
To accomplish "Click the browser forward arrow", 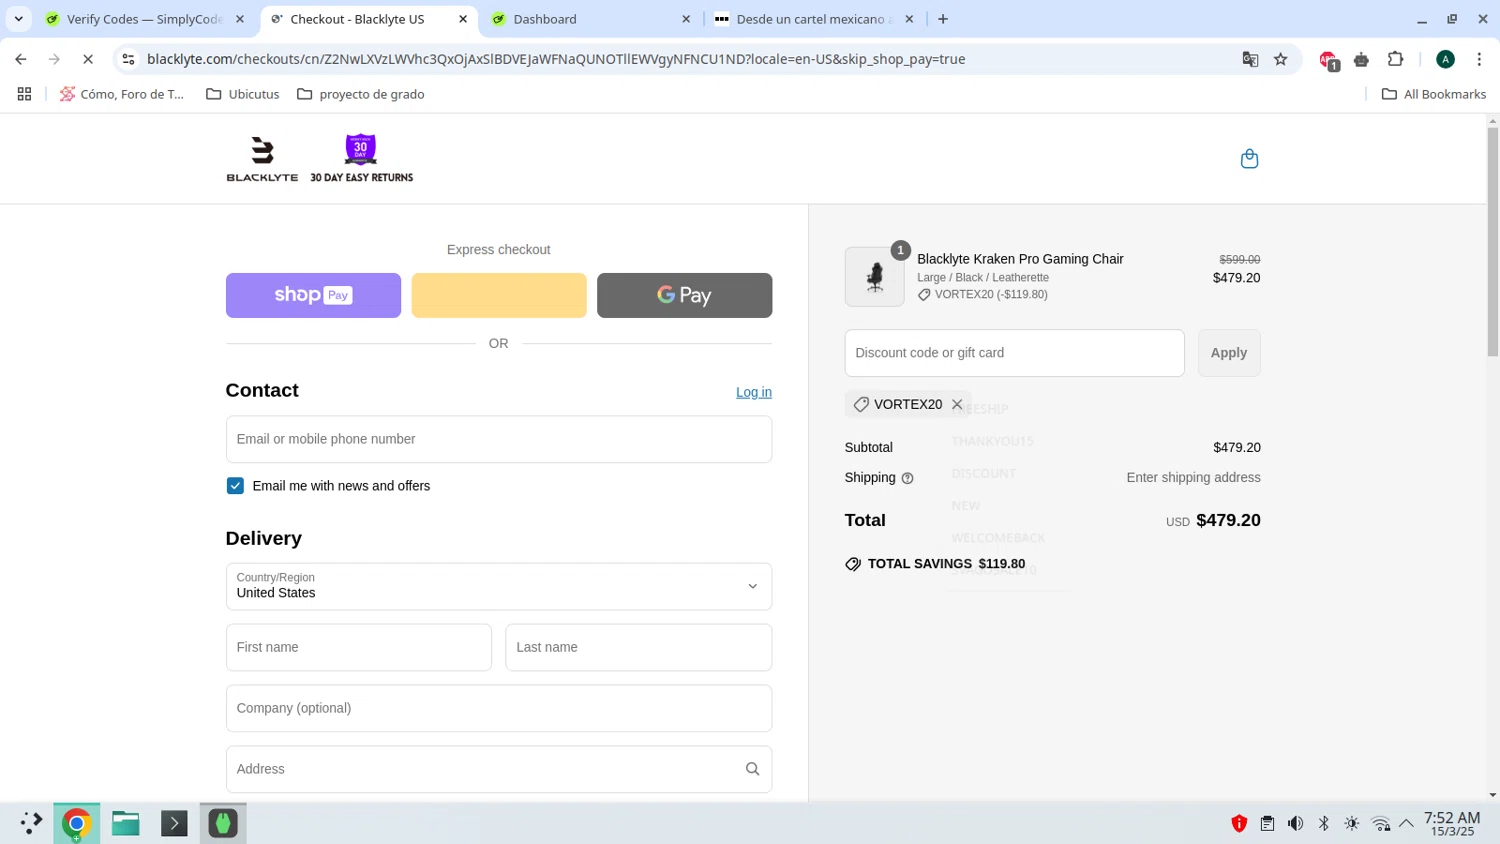I will click(x=54, y=59).
